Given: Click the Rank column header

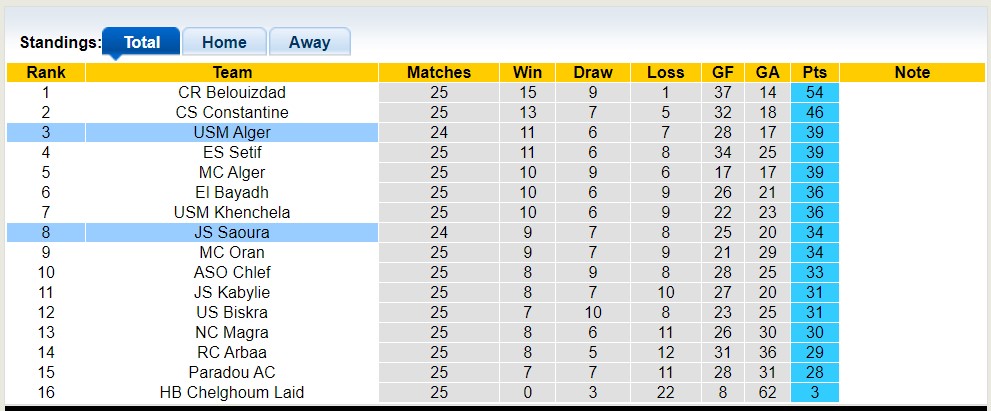Looking at the screenshot, I should (46, 72).
